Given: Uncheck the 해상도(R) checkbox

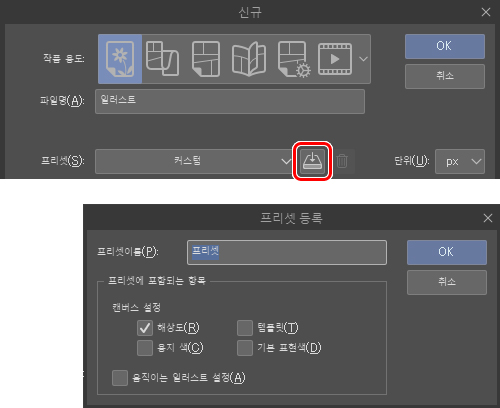Looking at the screenshot, I should pyautogui.click(x=145, y=328).
